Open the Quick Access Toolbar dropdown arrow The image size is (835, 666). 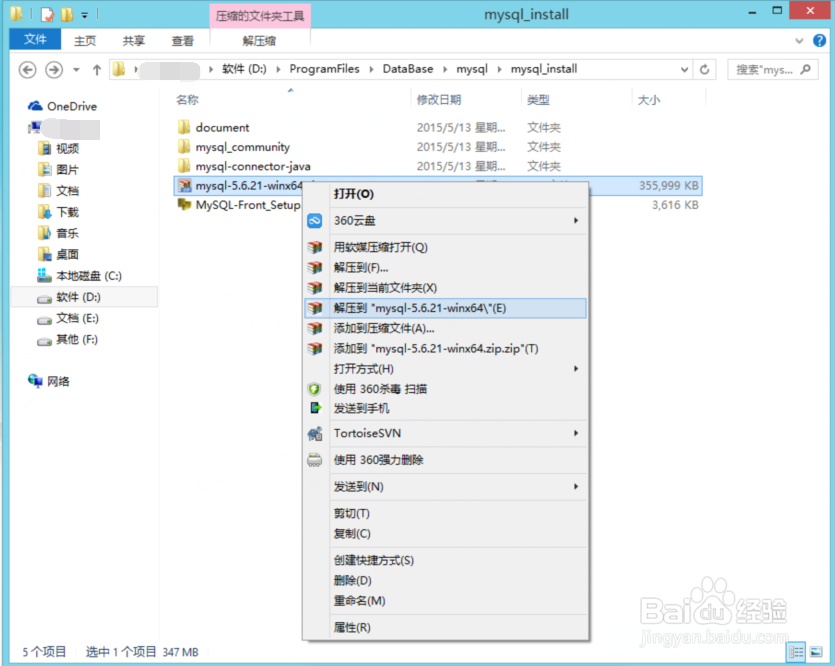click(x=82, y=13)
